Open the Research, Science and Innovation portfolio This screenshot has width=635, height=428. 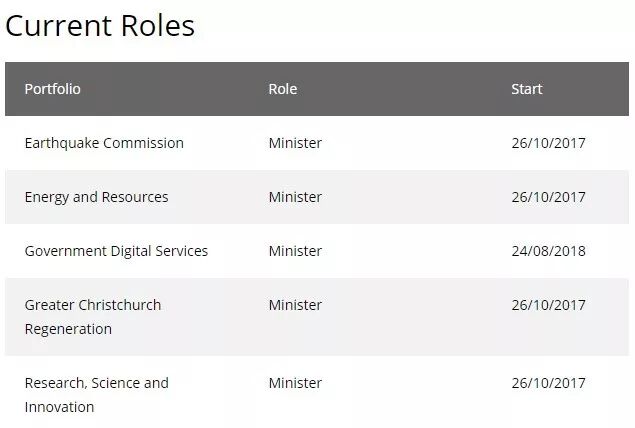click(96, 395)
